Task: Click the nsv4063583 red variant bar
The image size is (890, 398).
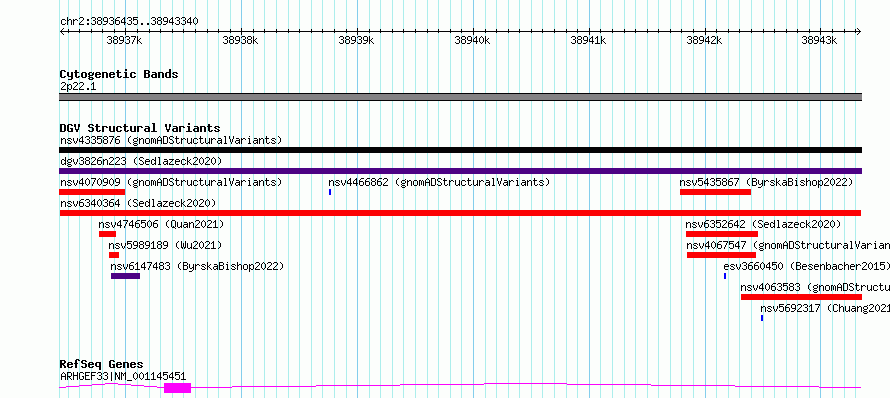Action: coord(801,297)
